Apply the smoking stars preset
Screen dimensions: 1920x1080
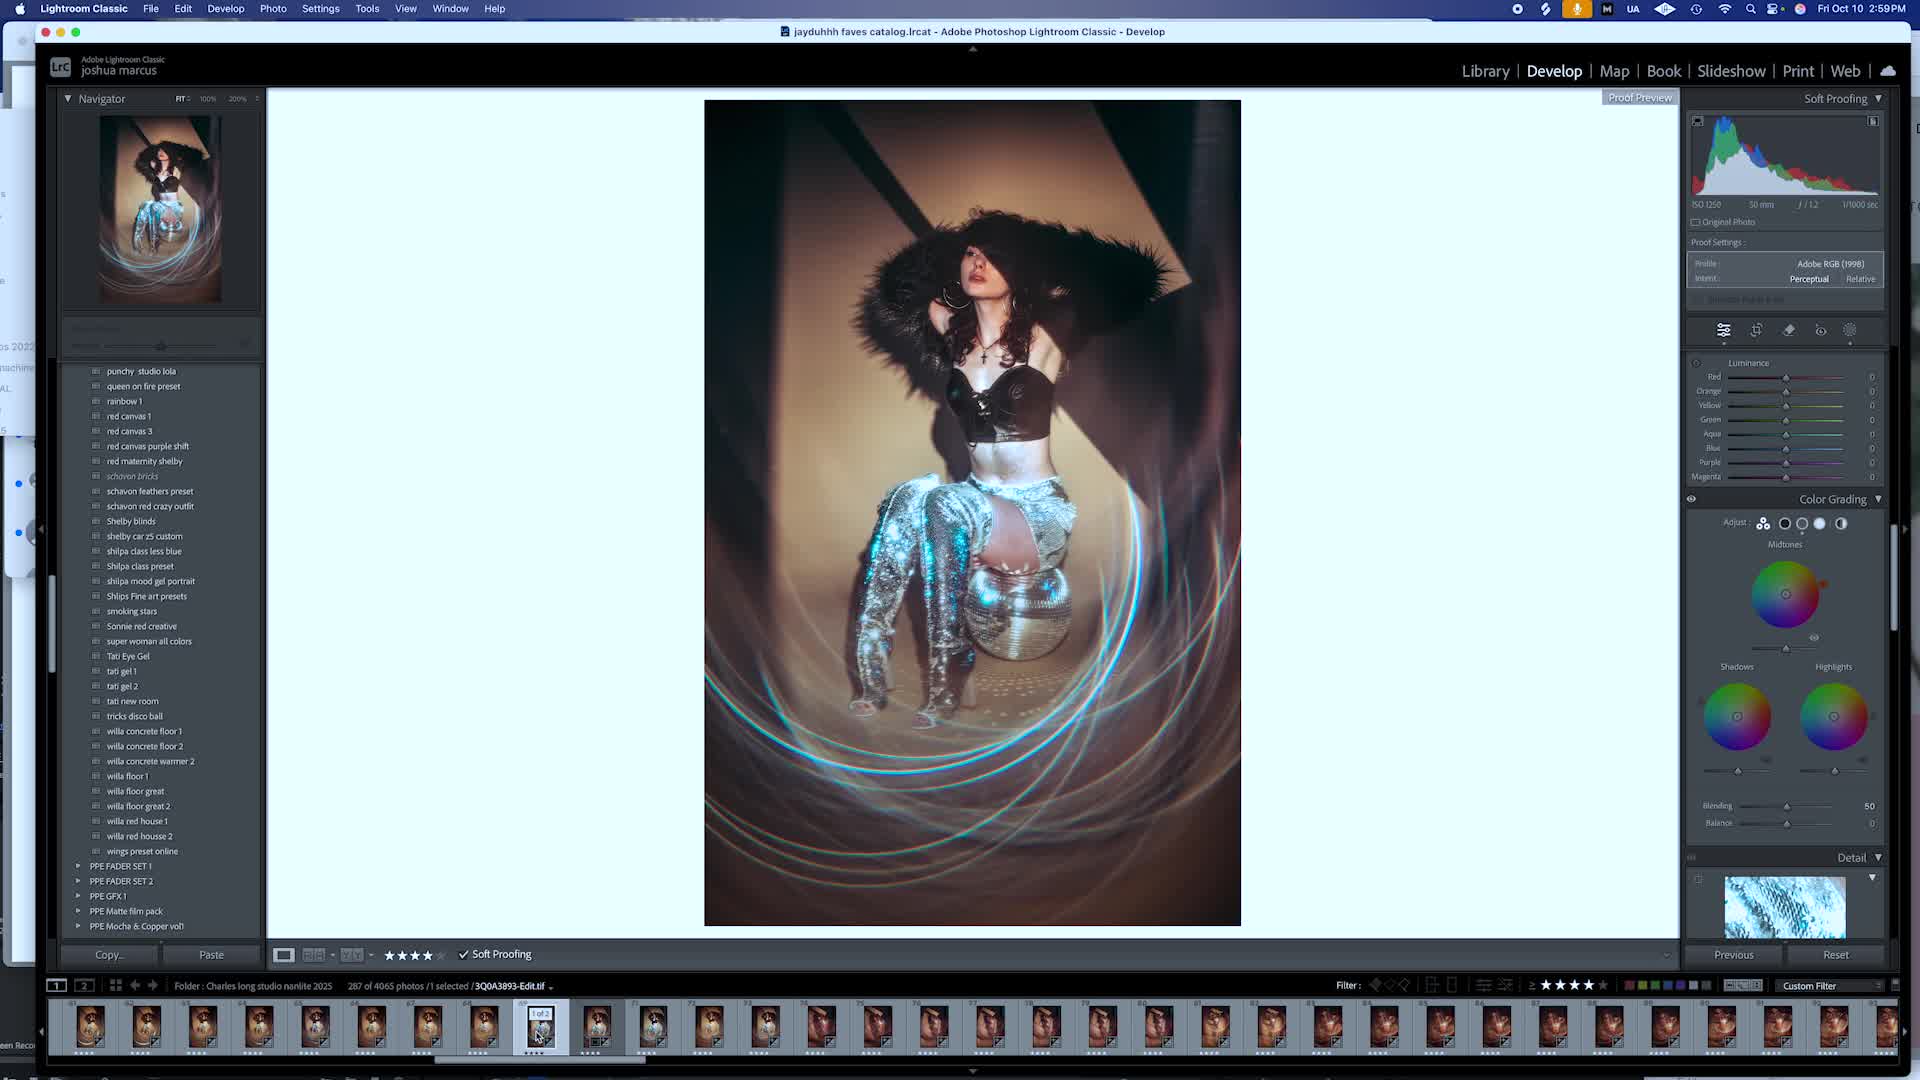pyautogui.click(x=132, y=611)
